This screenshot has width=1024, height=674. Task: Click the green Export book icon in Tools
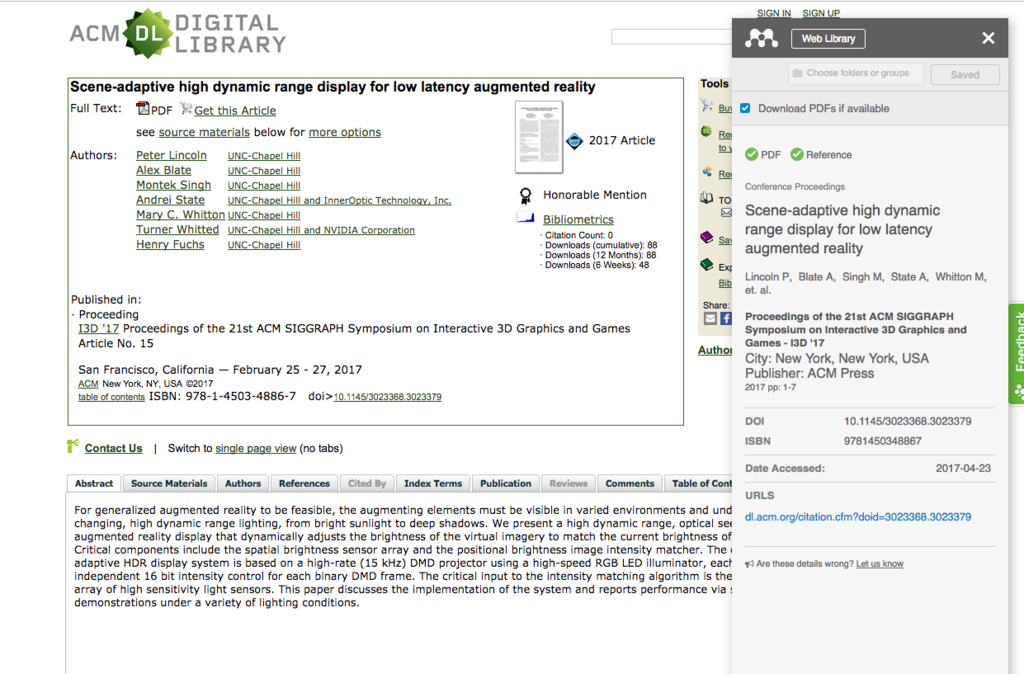[x=707, y=265]
